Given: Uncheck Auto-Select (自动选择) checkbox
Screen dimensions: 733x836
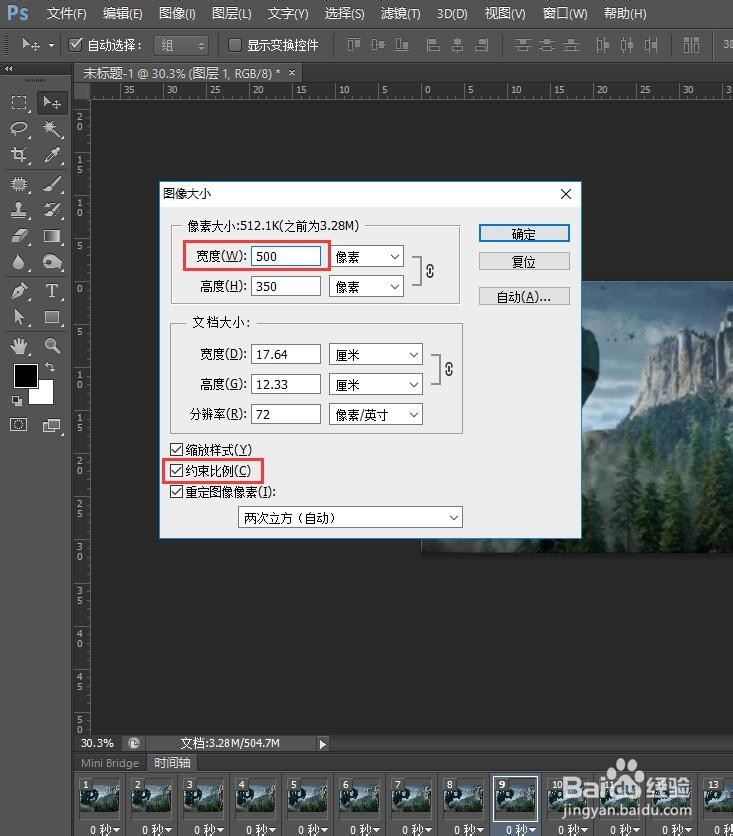Looking at the screenshot, I should pos(75,45).
